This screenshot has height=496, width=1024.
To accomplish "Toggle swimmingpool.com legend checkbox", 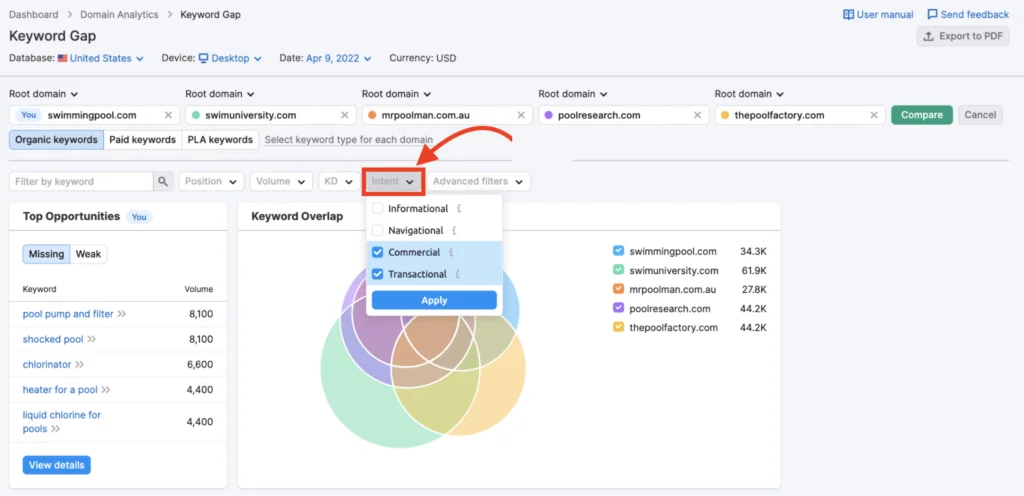I will click(x=618, y=251).
